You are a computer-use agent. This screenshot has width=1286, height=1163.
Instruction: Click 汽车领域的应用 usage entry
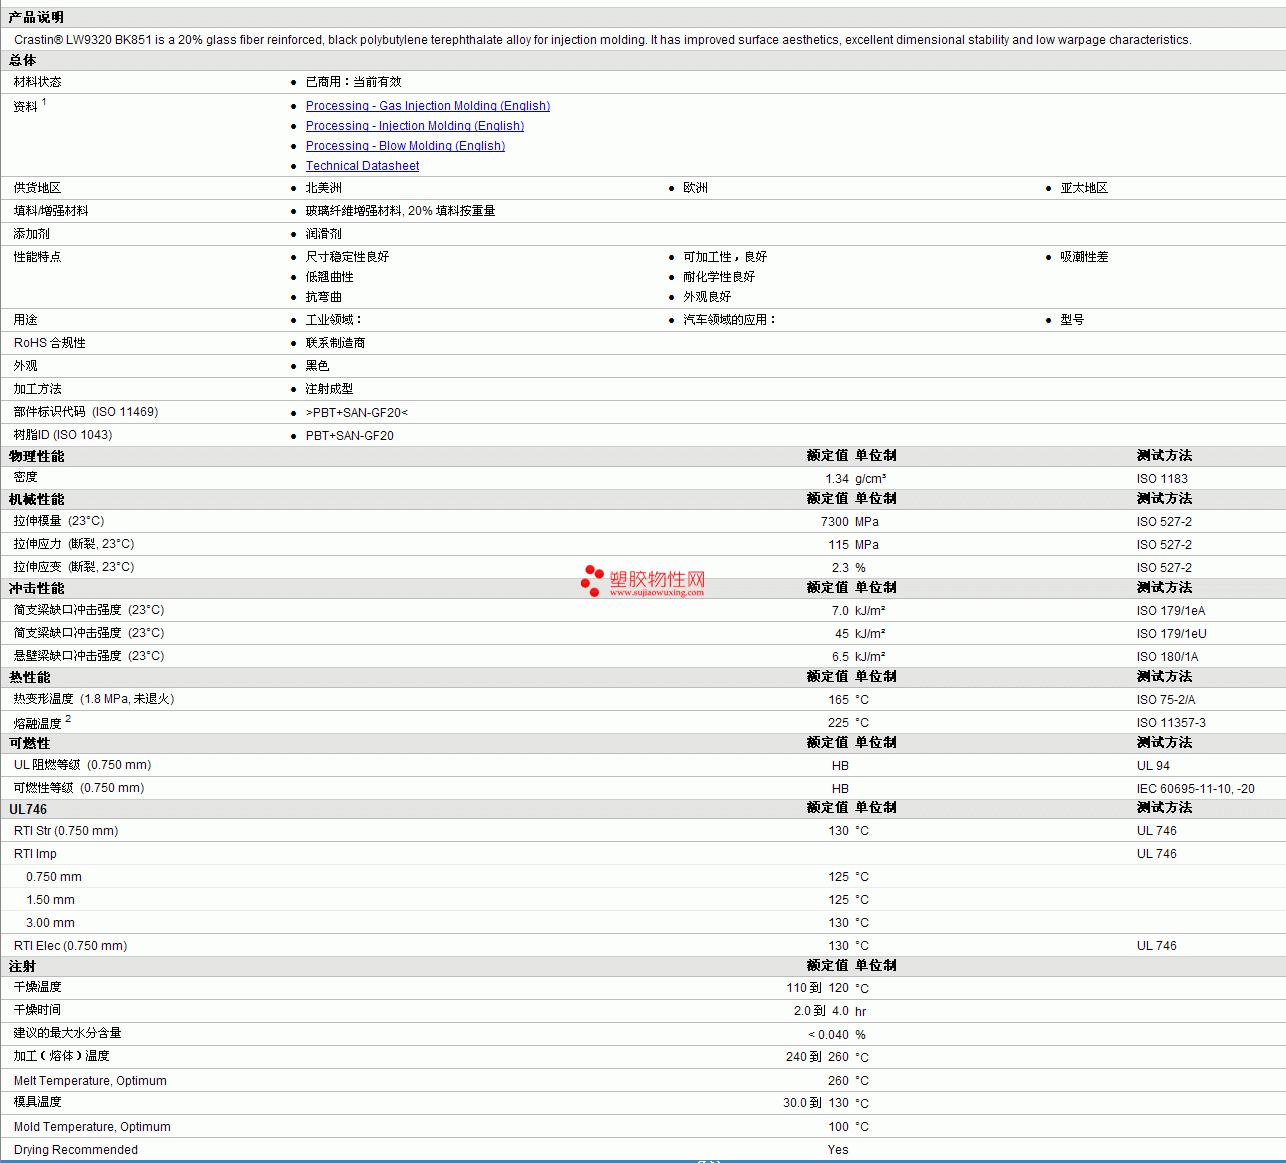pos(729,320)
